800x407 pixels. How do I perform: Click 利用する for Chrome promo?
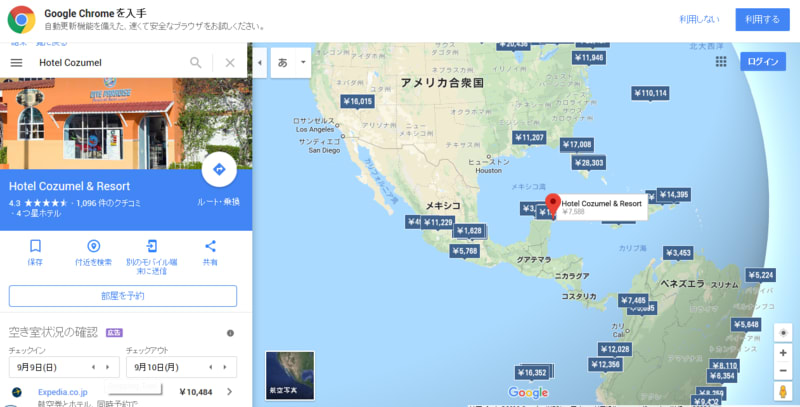click(762, 19)
